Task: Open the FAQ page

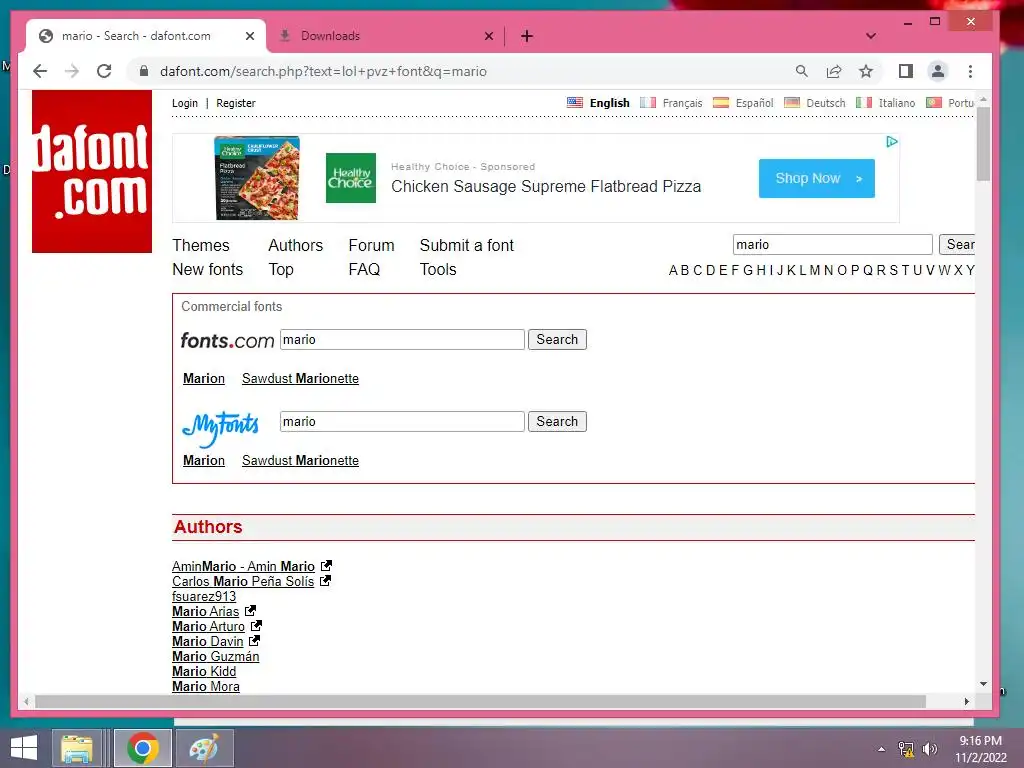Action: [x=364, y=270]
